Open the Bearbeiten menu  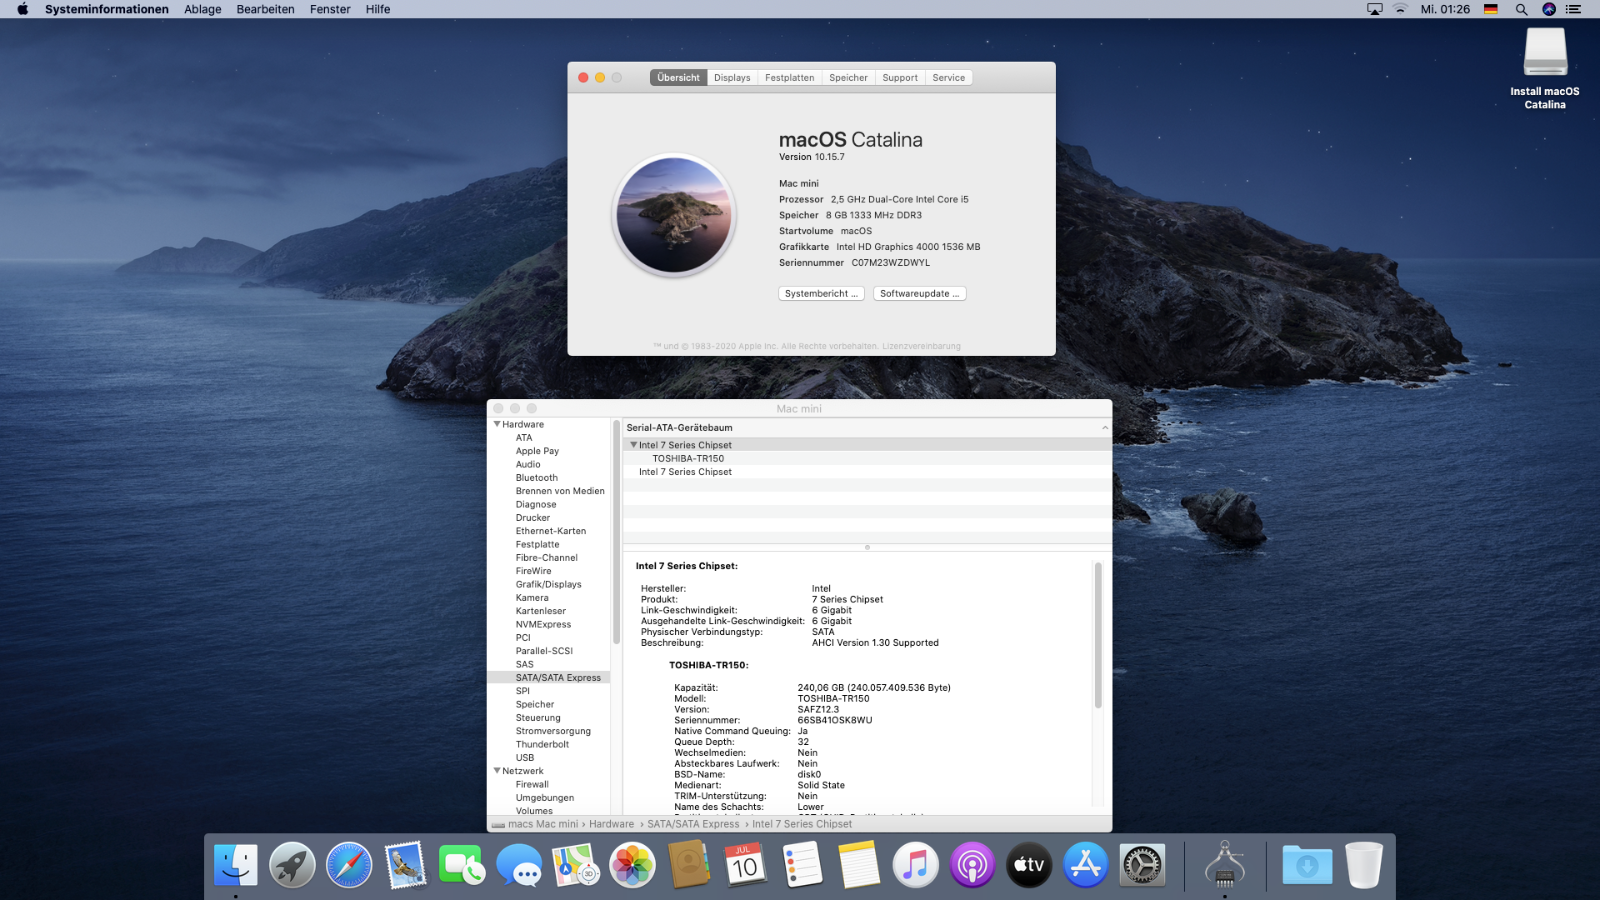(265, 9)
